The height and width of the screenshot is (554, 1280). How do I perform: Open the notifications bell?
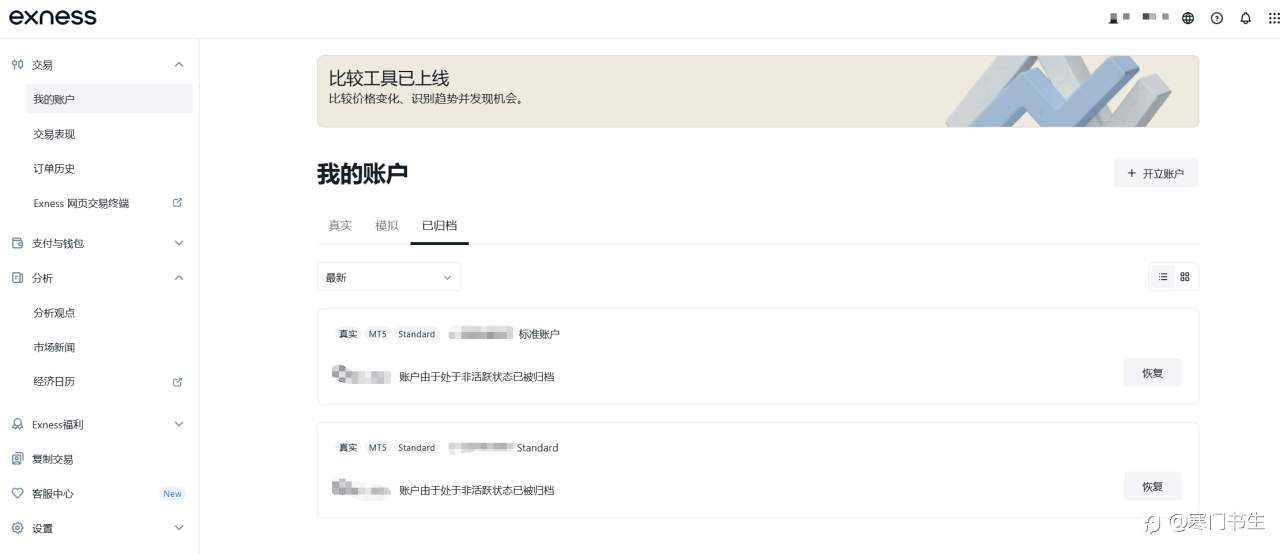click(x=1245, y=18)
